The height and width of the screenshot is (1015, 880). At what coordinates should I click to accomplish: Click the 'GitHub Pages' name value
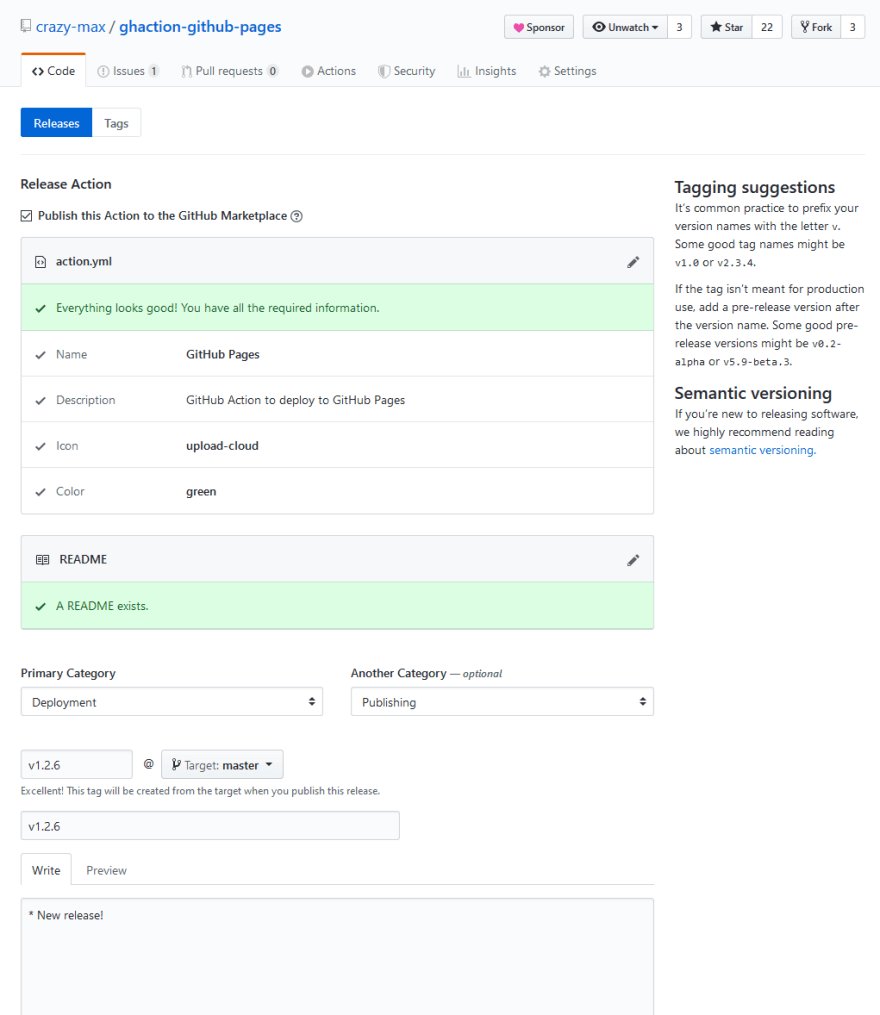[x=223, y=355]
